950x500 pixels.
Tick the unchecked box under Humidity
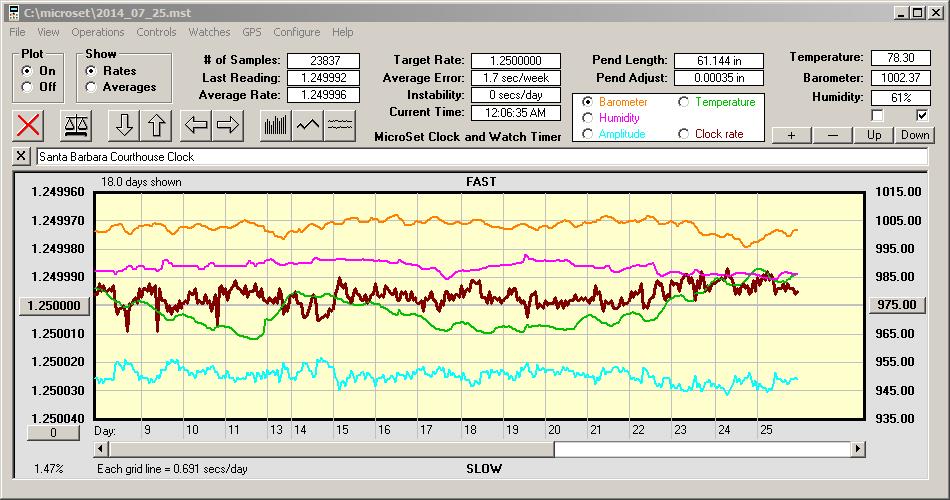(x=877, y=115)
